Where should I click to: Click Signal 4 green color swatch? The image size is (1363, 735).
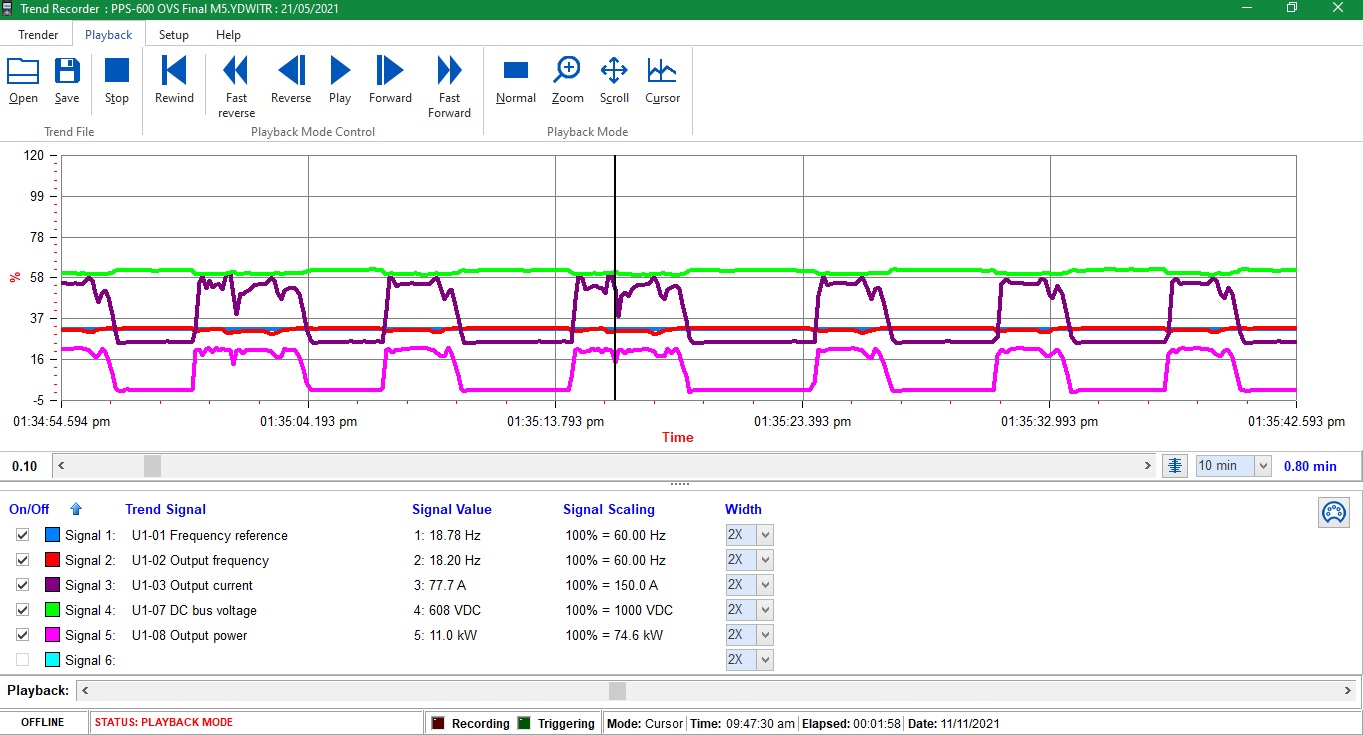(52, 610)
